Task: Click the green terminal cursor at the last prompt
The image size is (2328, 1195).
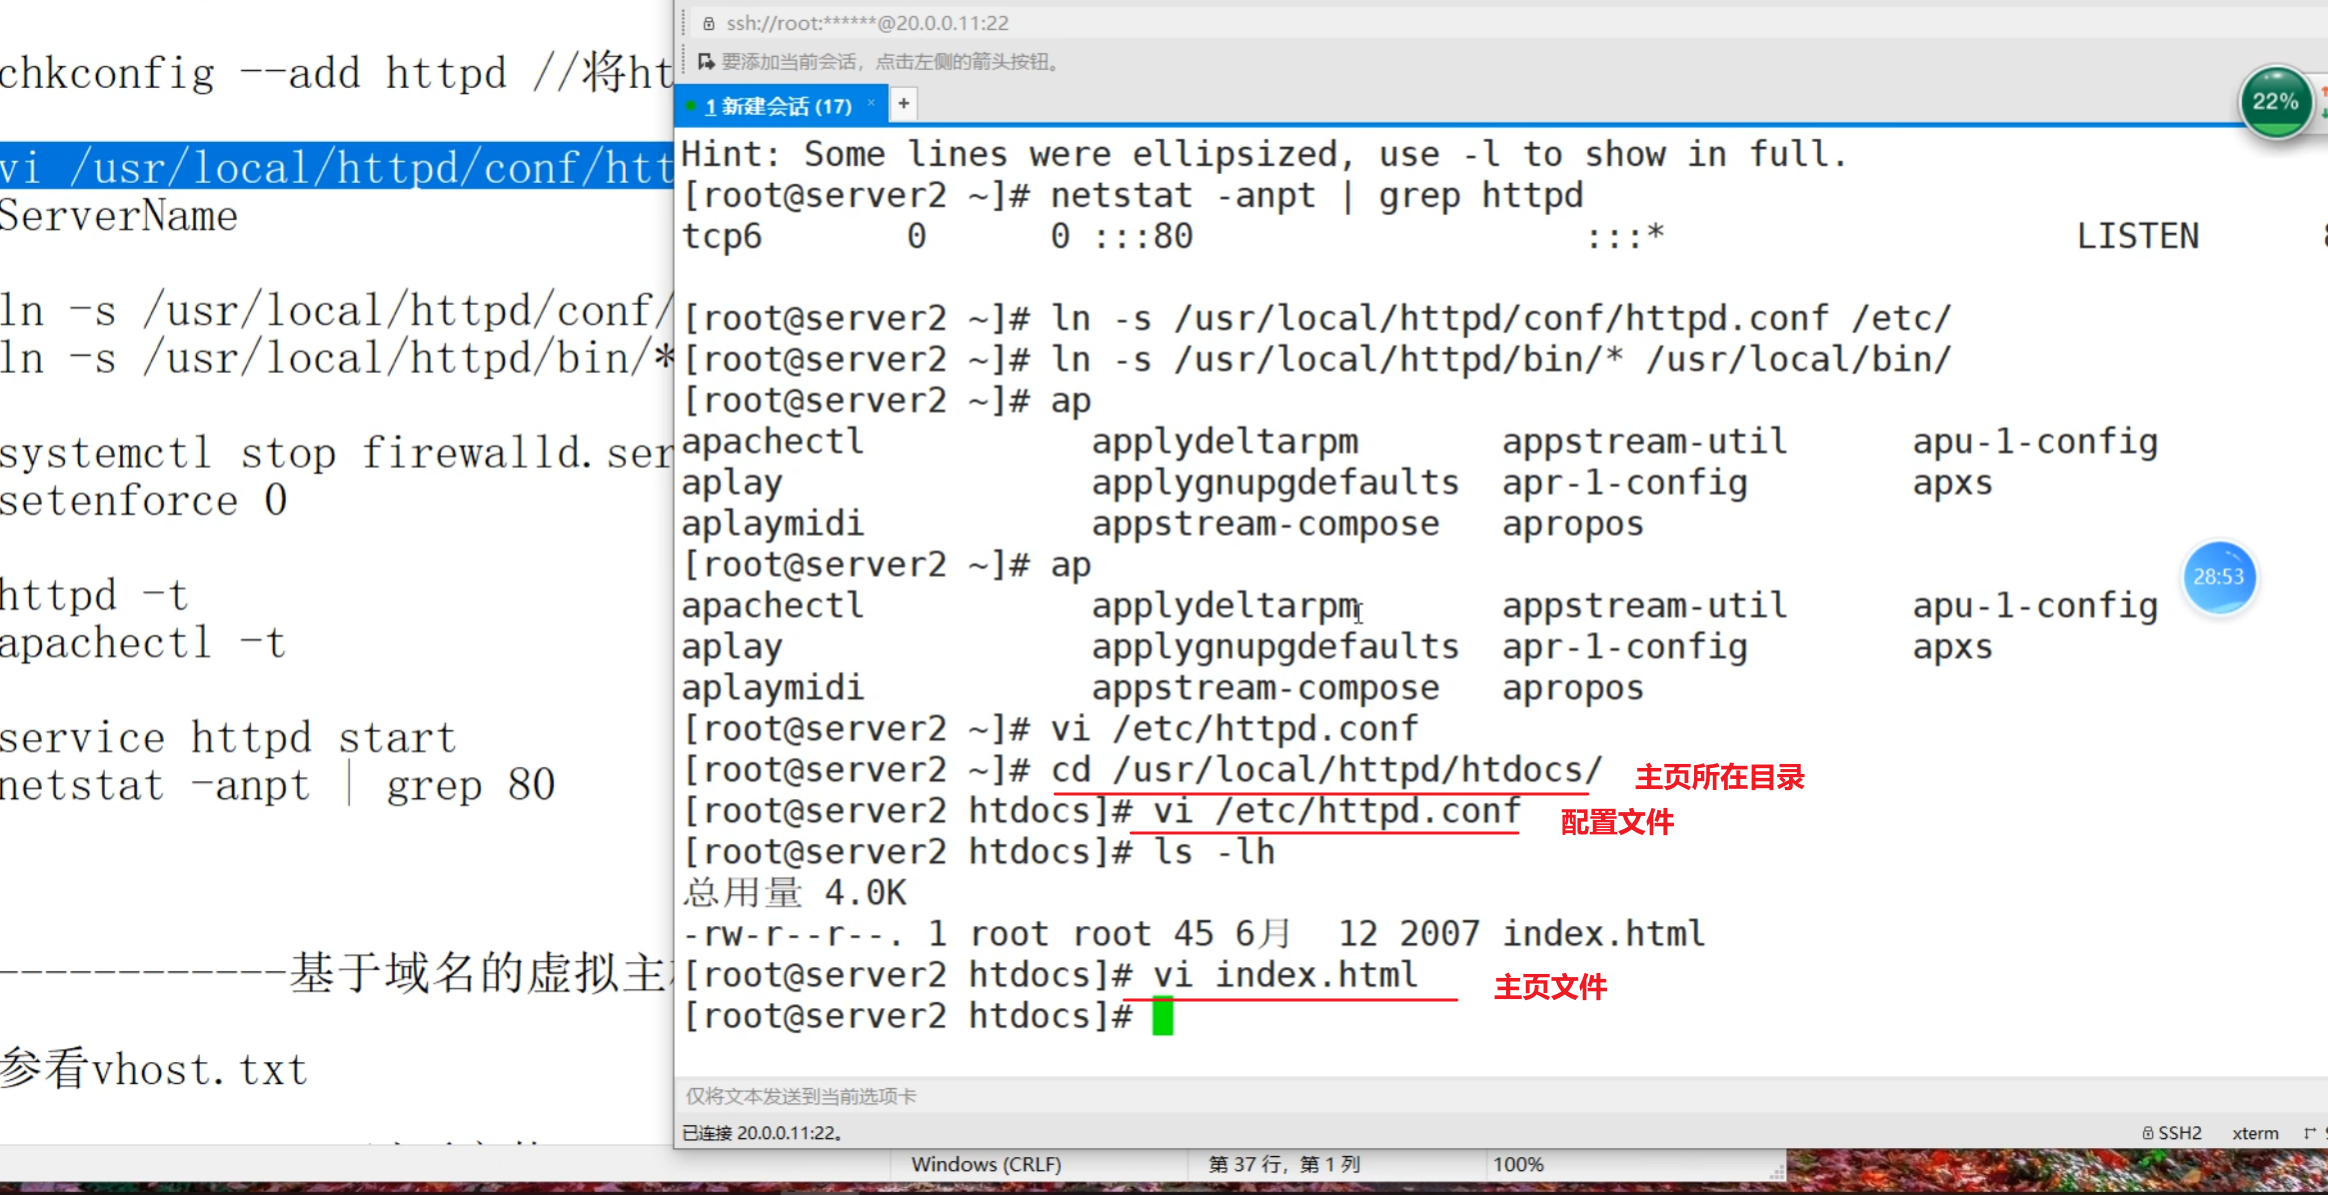Action: click(x=1162, y=1016)
